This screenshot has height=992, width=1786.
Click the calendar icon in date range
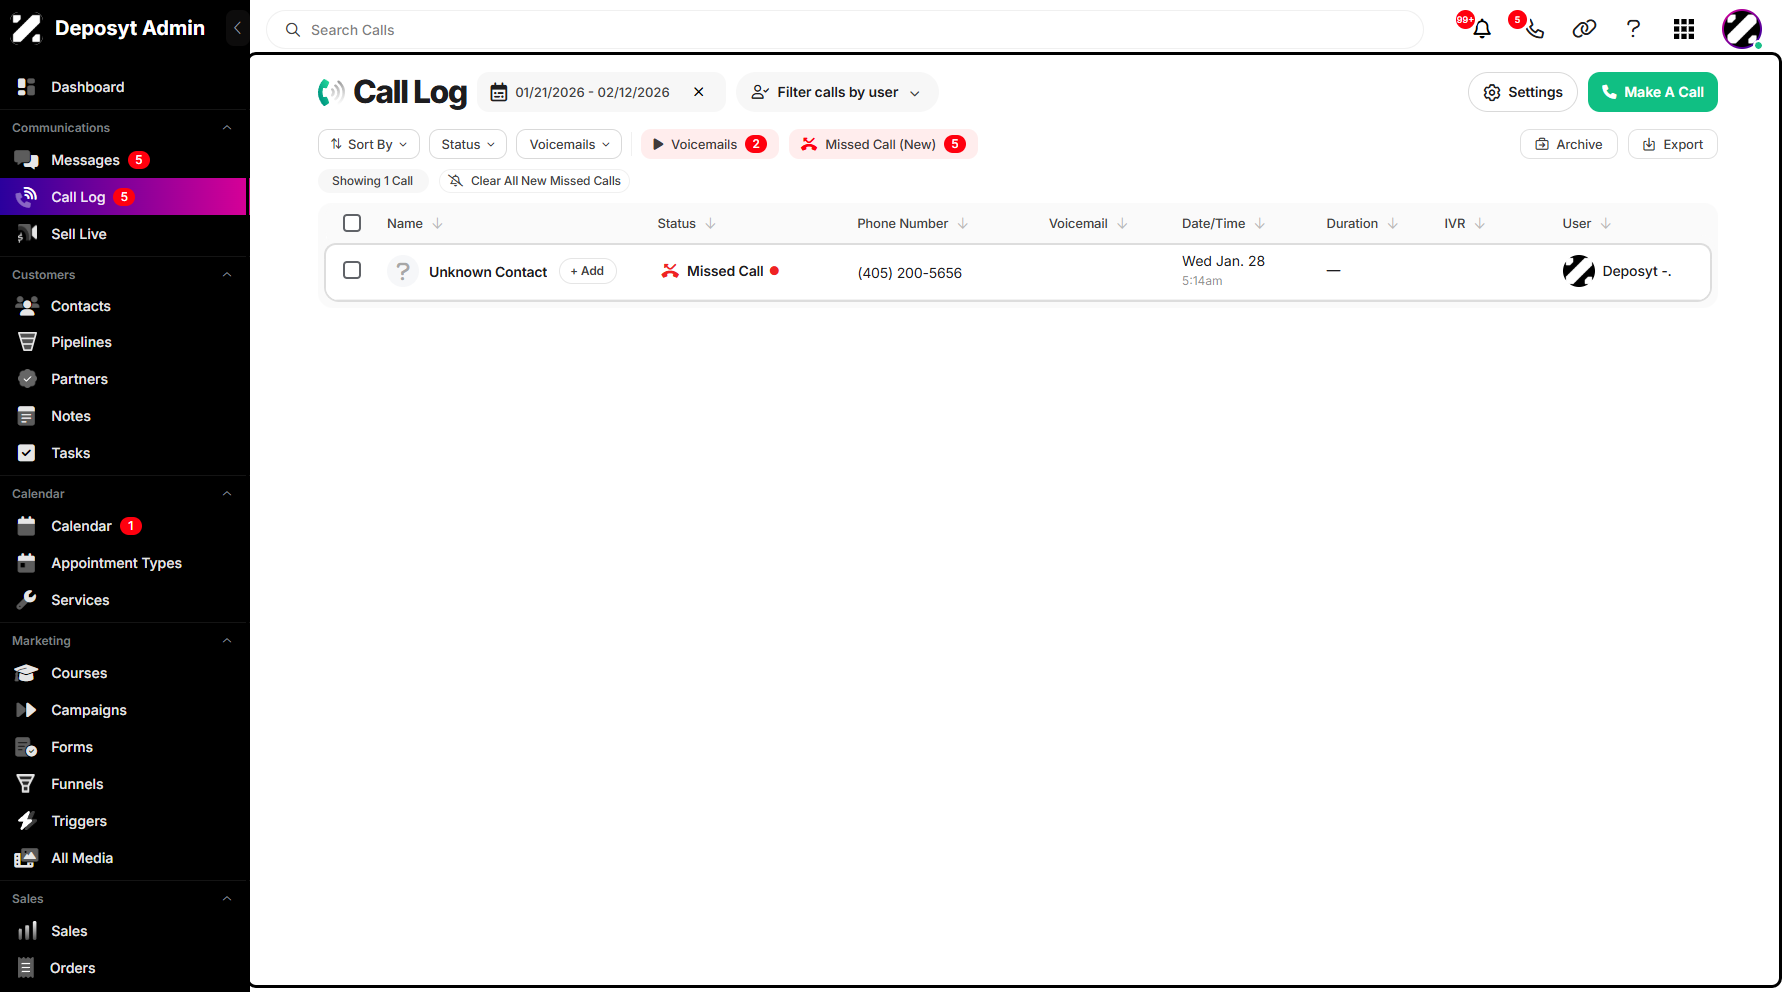(x=498, y=92)
